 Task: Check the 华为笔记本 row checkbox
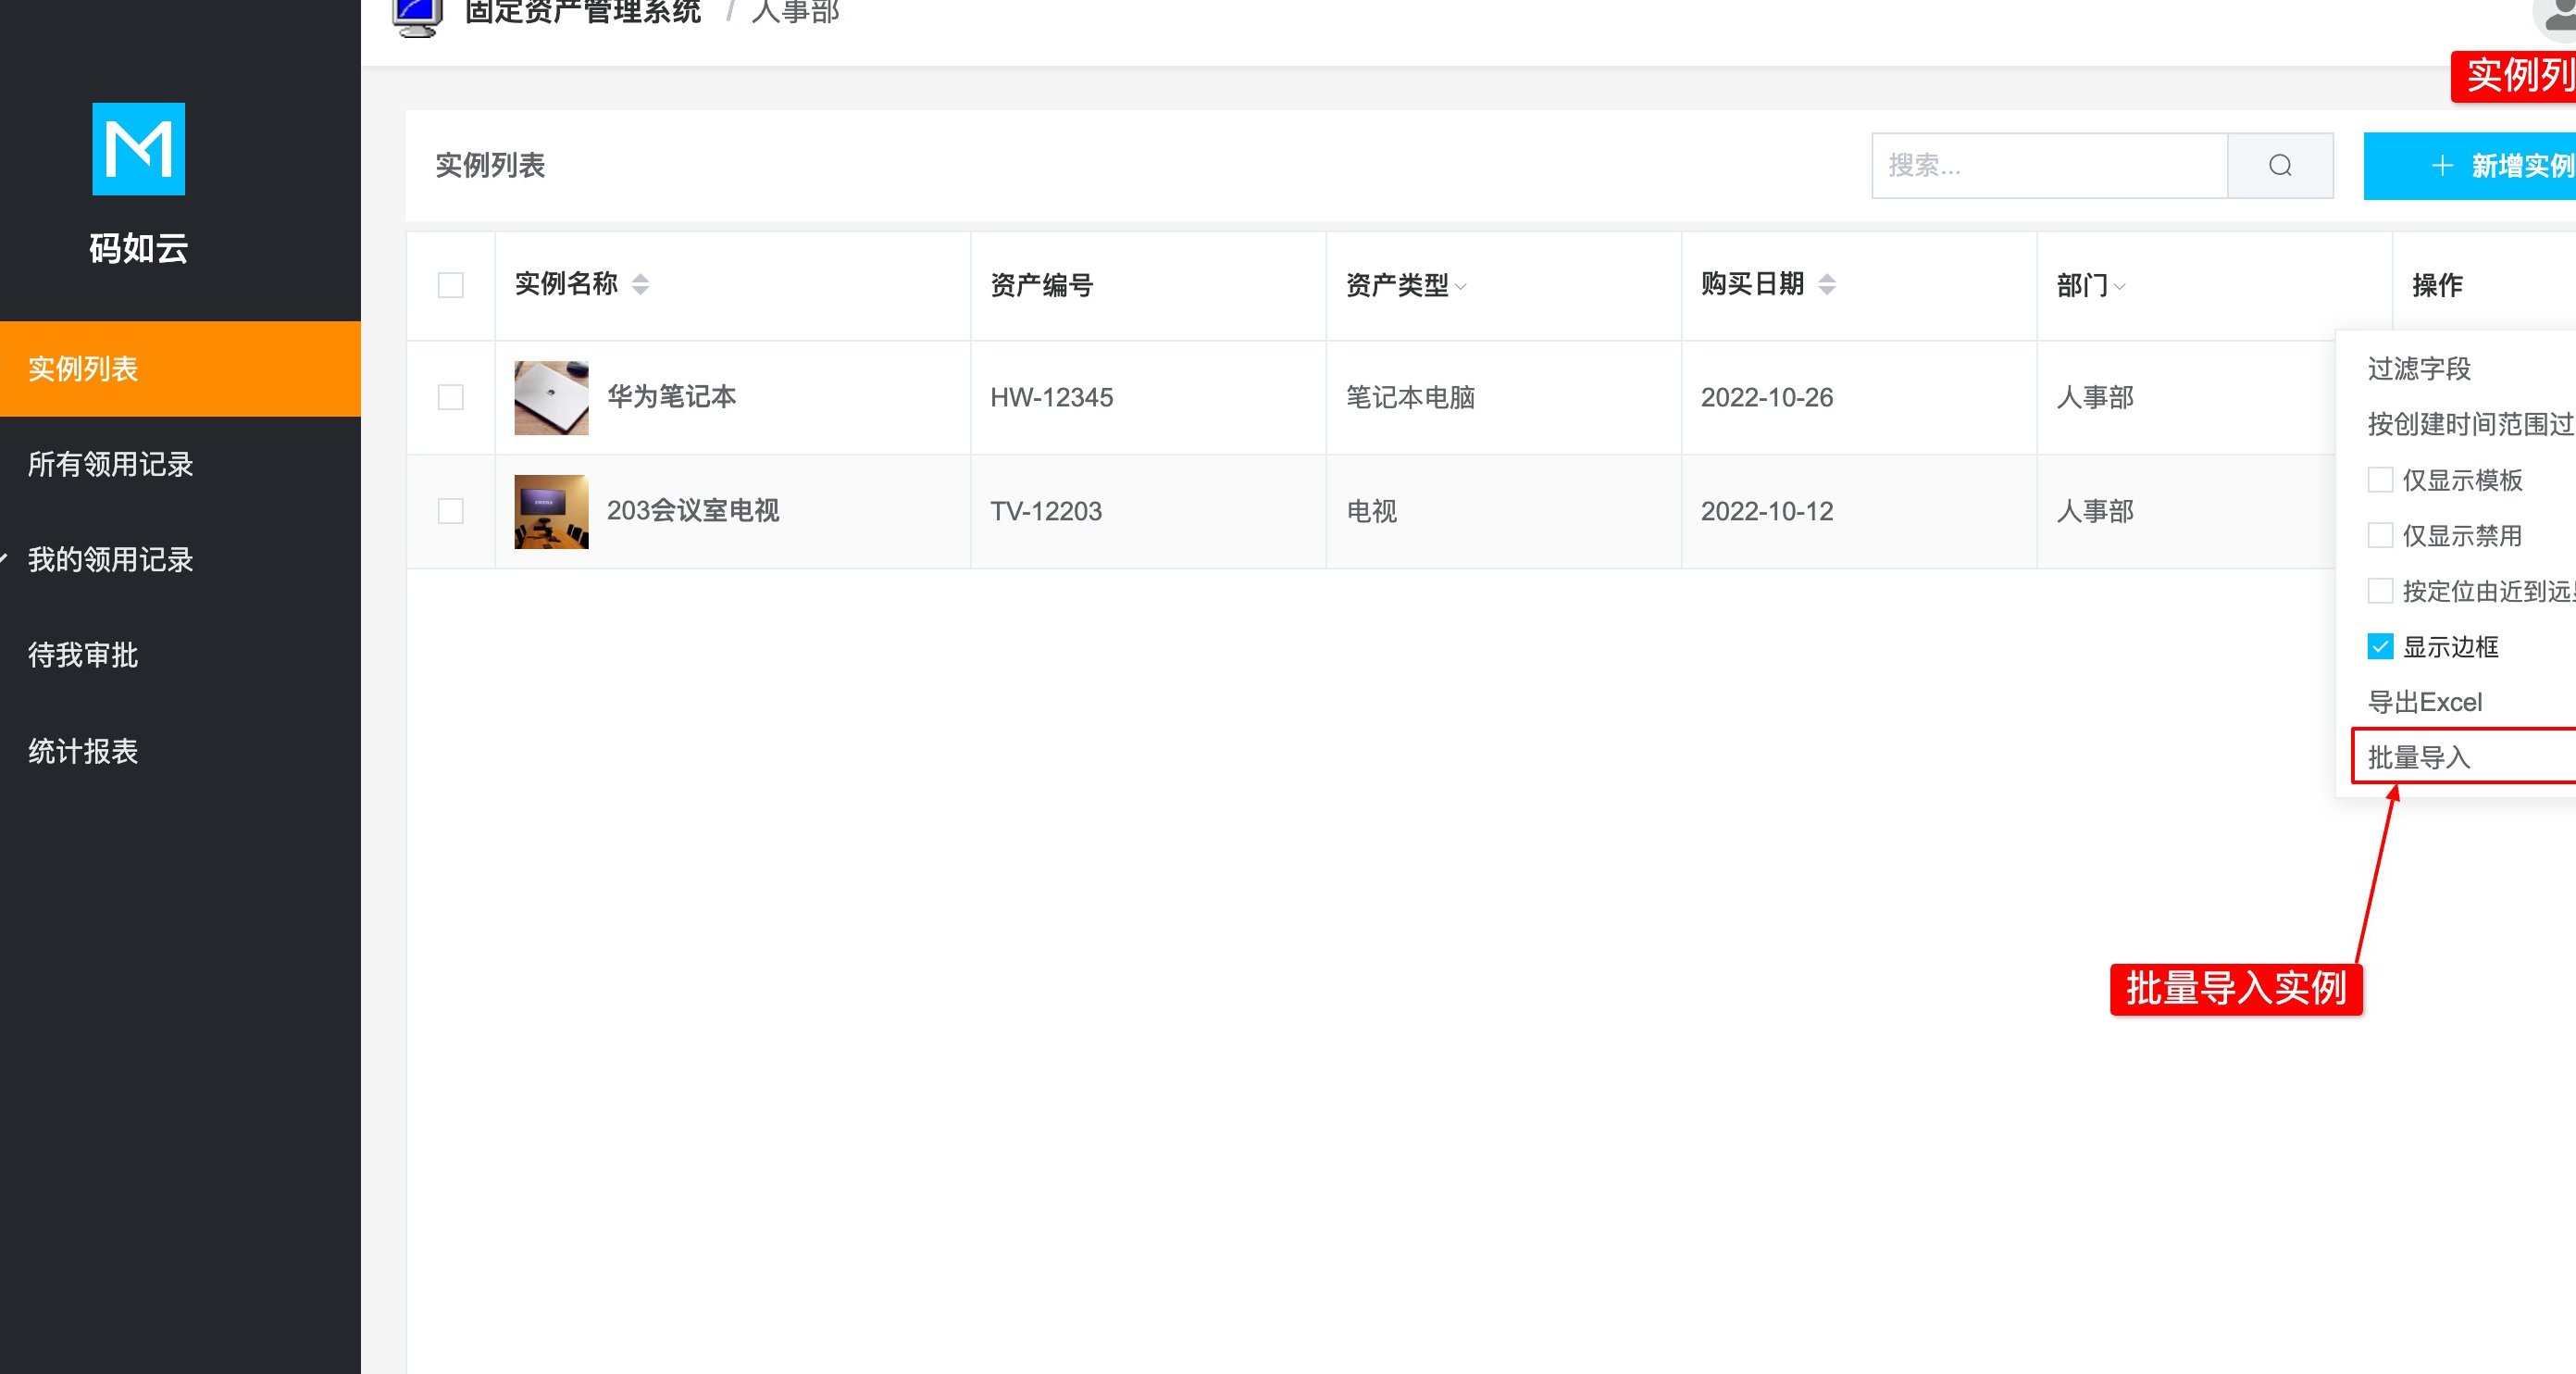tap(451, 397)
